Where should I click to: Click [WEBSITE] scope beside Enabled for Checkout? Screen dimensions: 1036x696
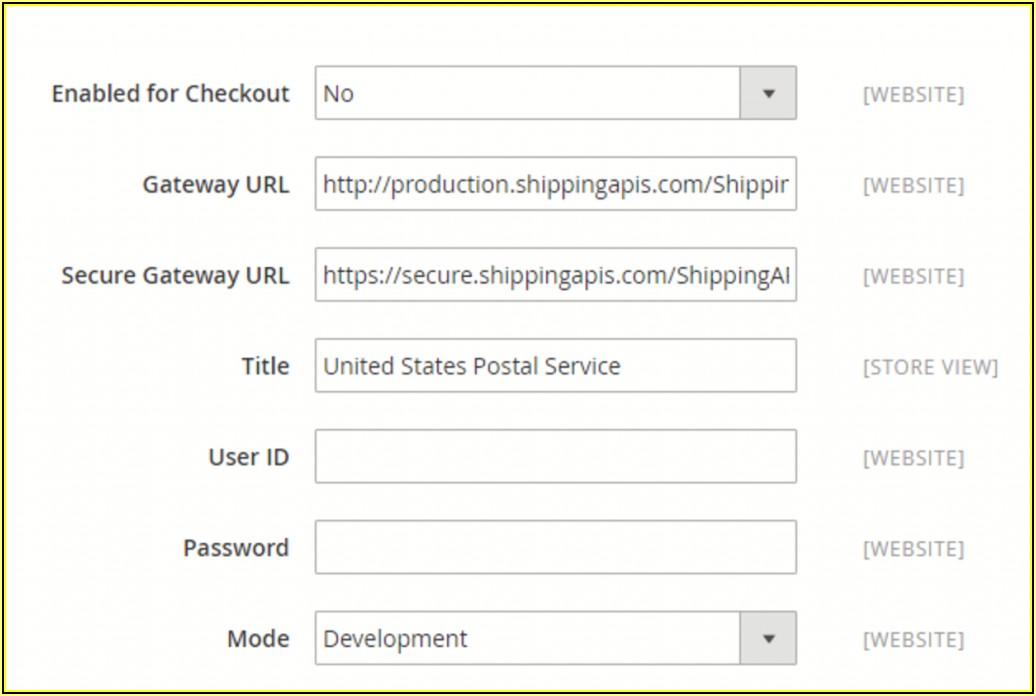(913, 95)
